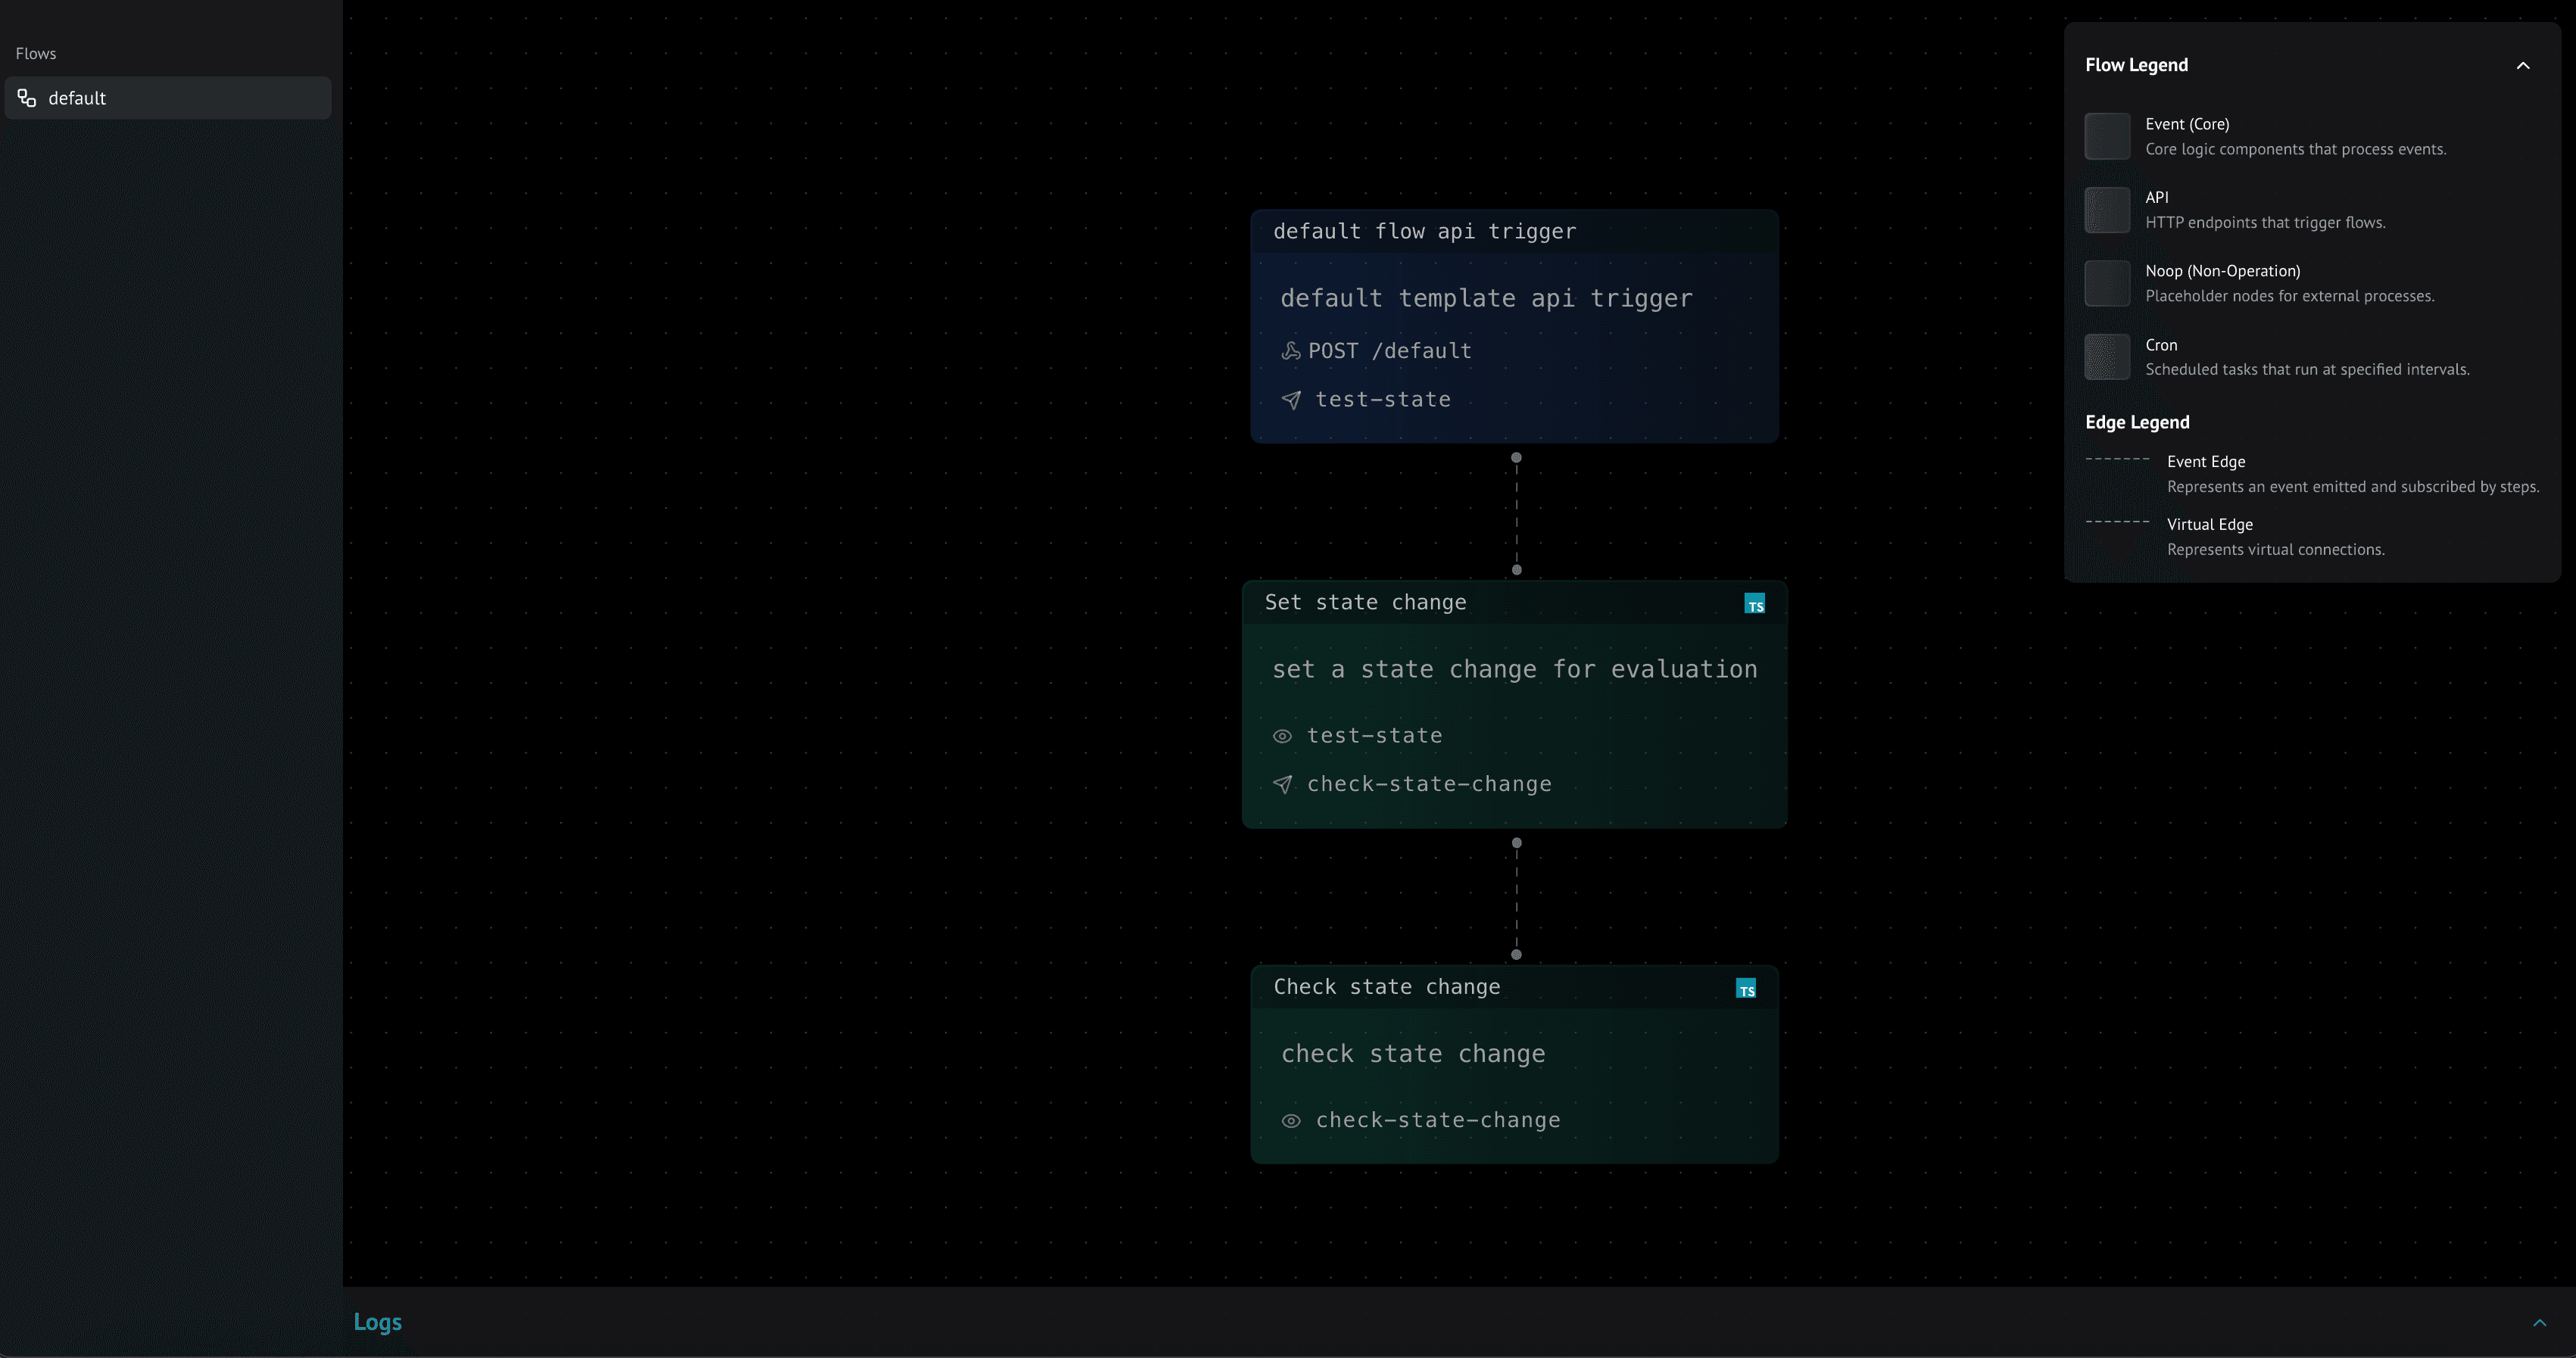Click the eye icon in Check state change node
Image resolution: width=2576 pixels, height=1358 pixels.
click(x=1291, y=1121)
